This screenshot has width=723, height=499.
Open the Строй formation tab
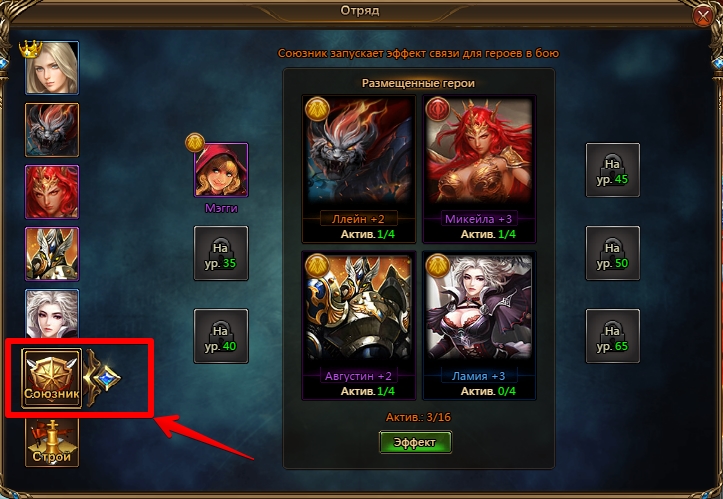(x=52, y=443)
